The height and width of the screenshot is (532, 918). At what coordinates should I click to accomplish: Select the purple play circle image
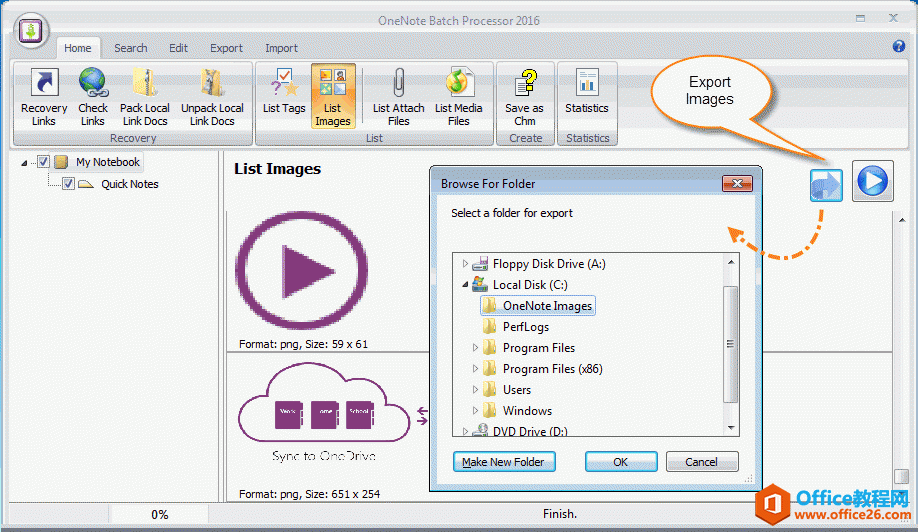[x=302, y=270]
